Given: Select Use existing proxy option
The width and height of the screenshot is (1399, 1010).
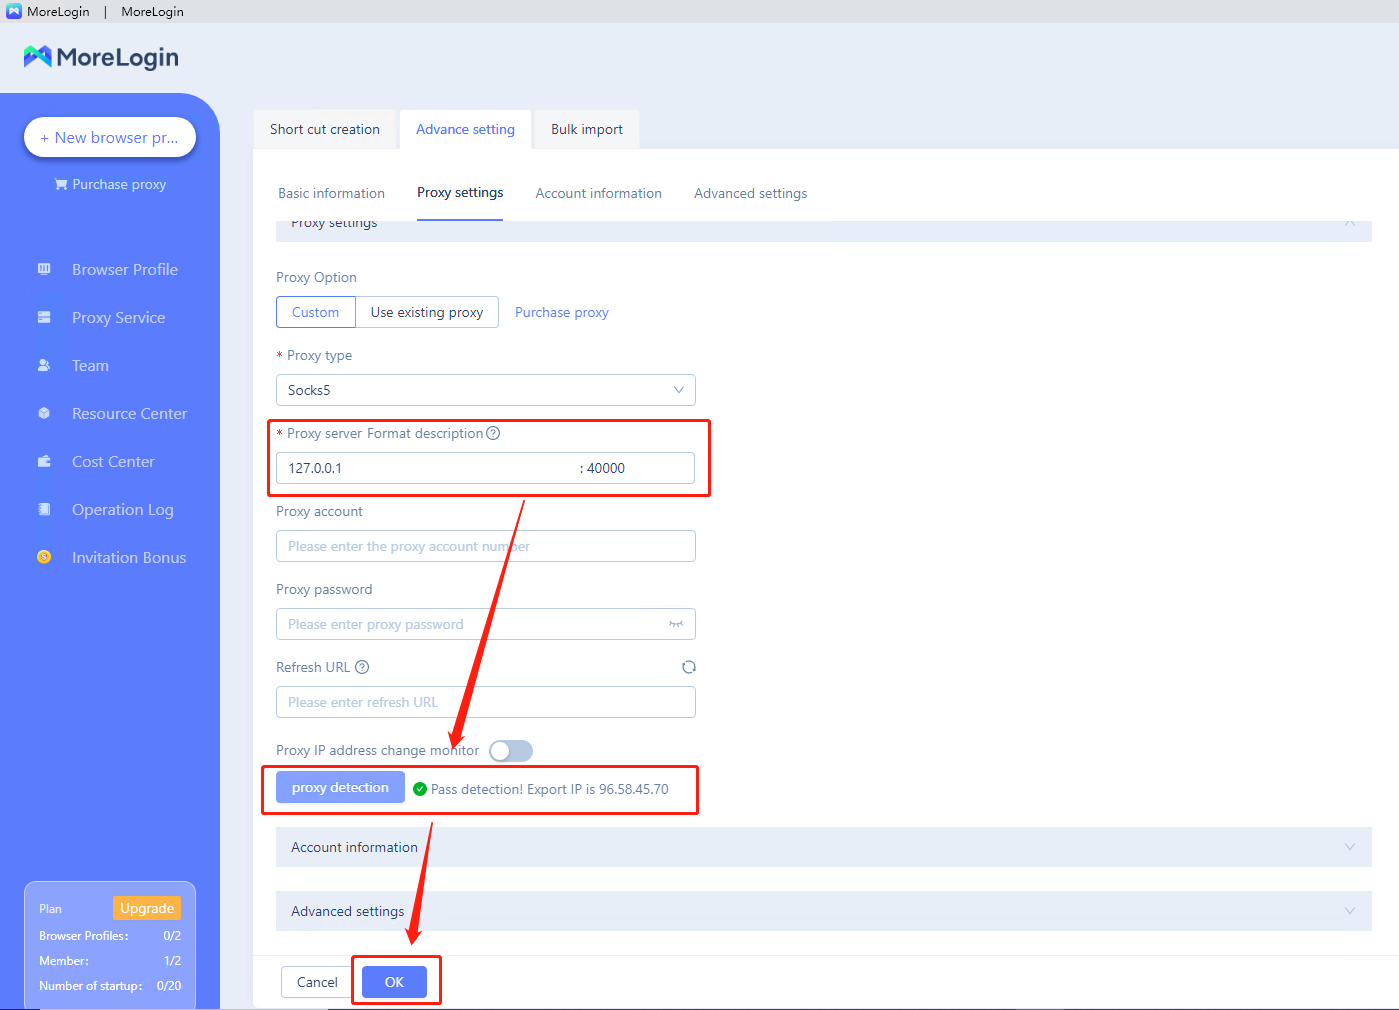Looking at the screenshot, I should click(427, 312).
